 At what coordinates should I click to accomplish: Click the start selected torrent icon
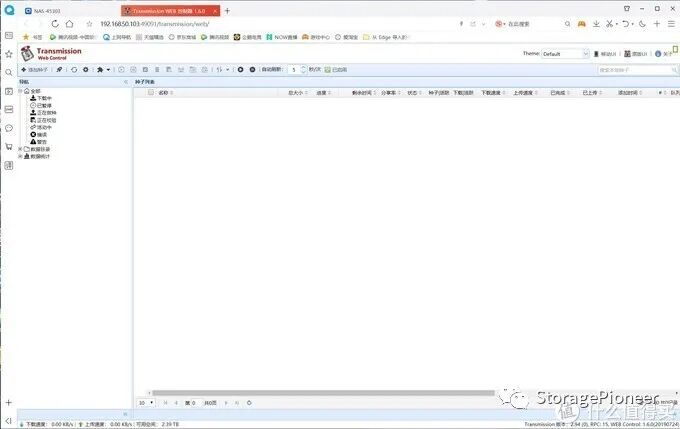121,69
